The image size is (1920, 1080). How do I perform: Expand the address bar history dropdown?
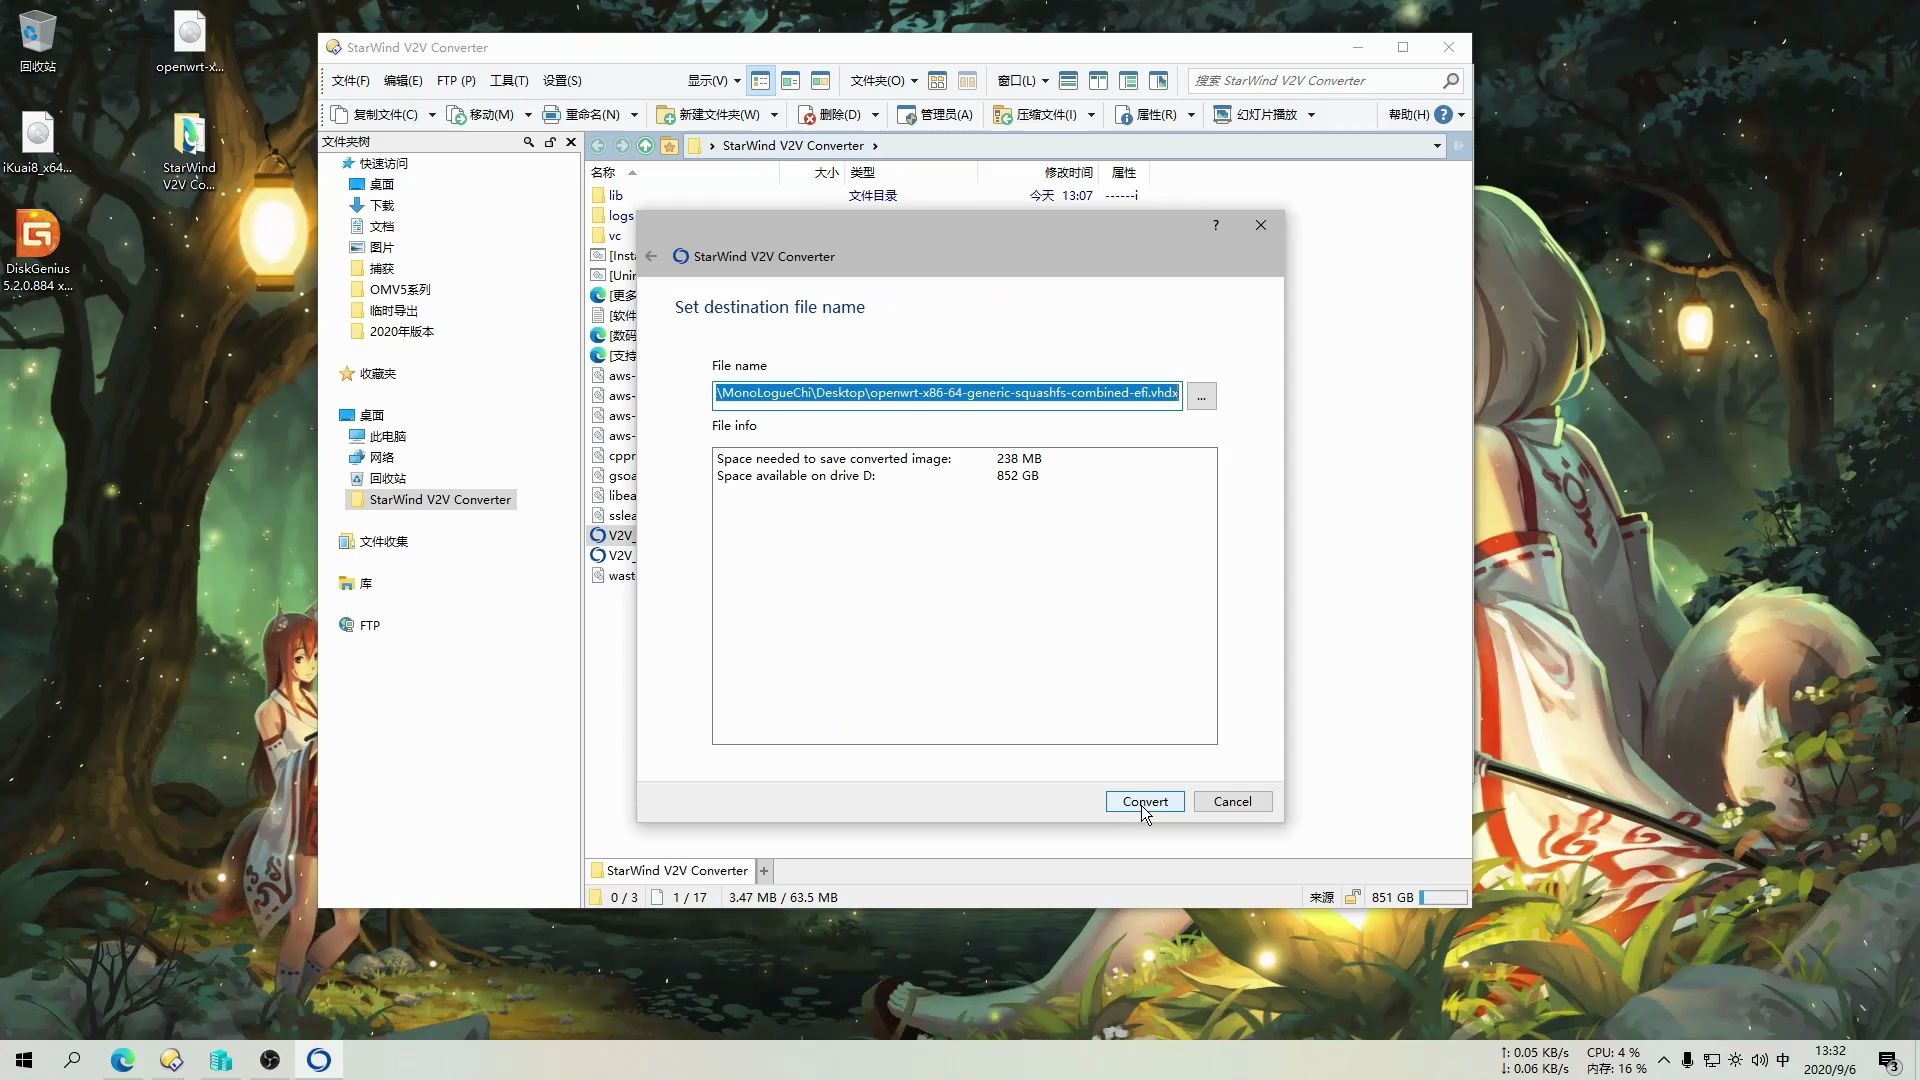(1437, 146)
